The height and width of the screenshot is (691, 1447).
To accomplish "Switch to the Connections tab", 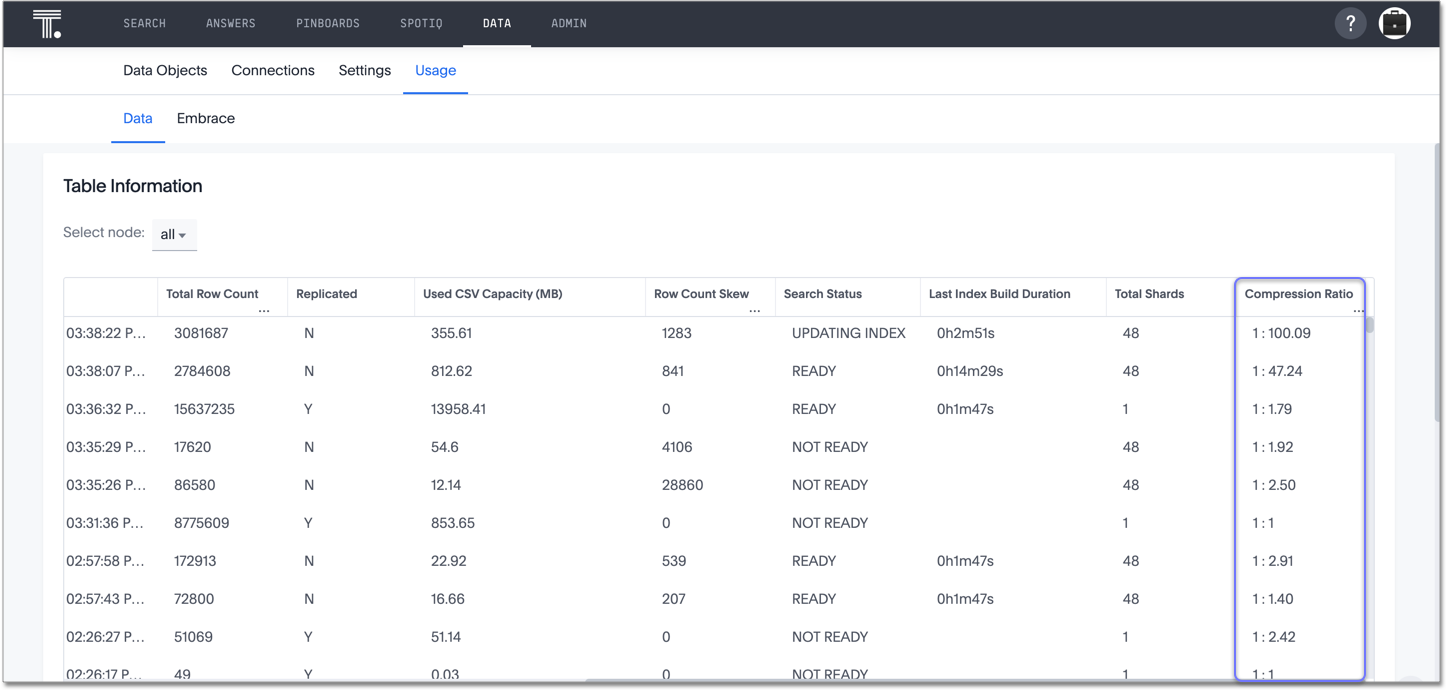I will [273, 71].
